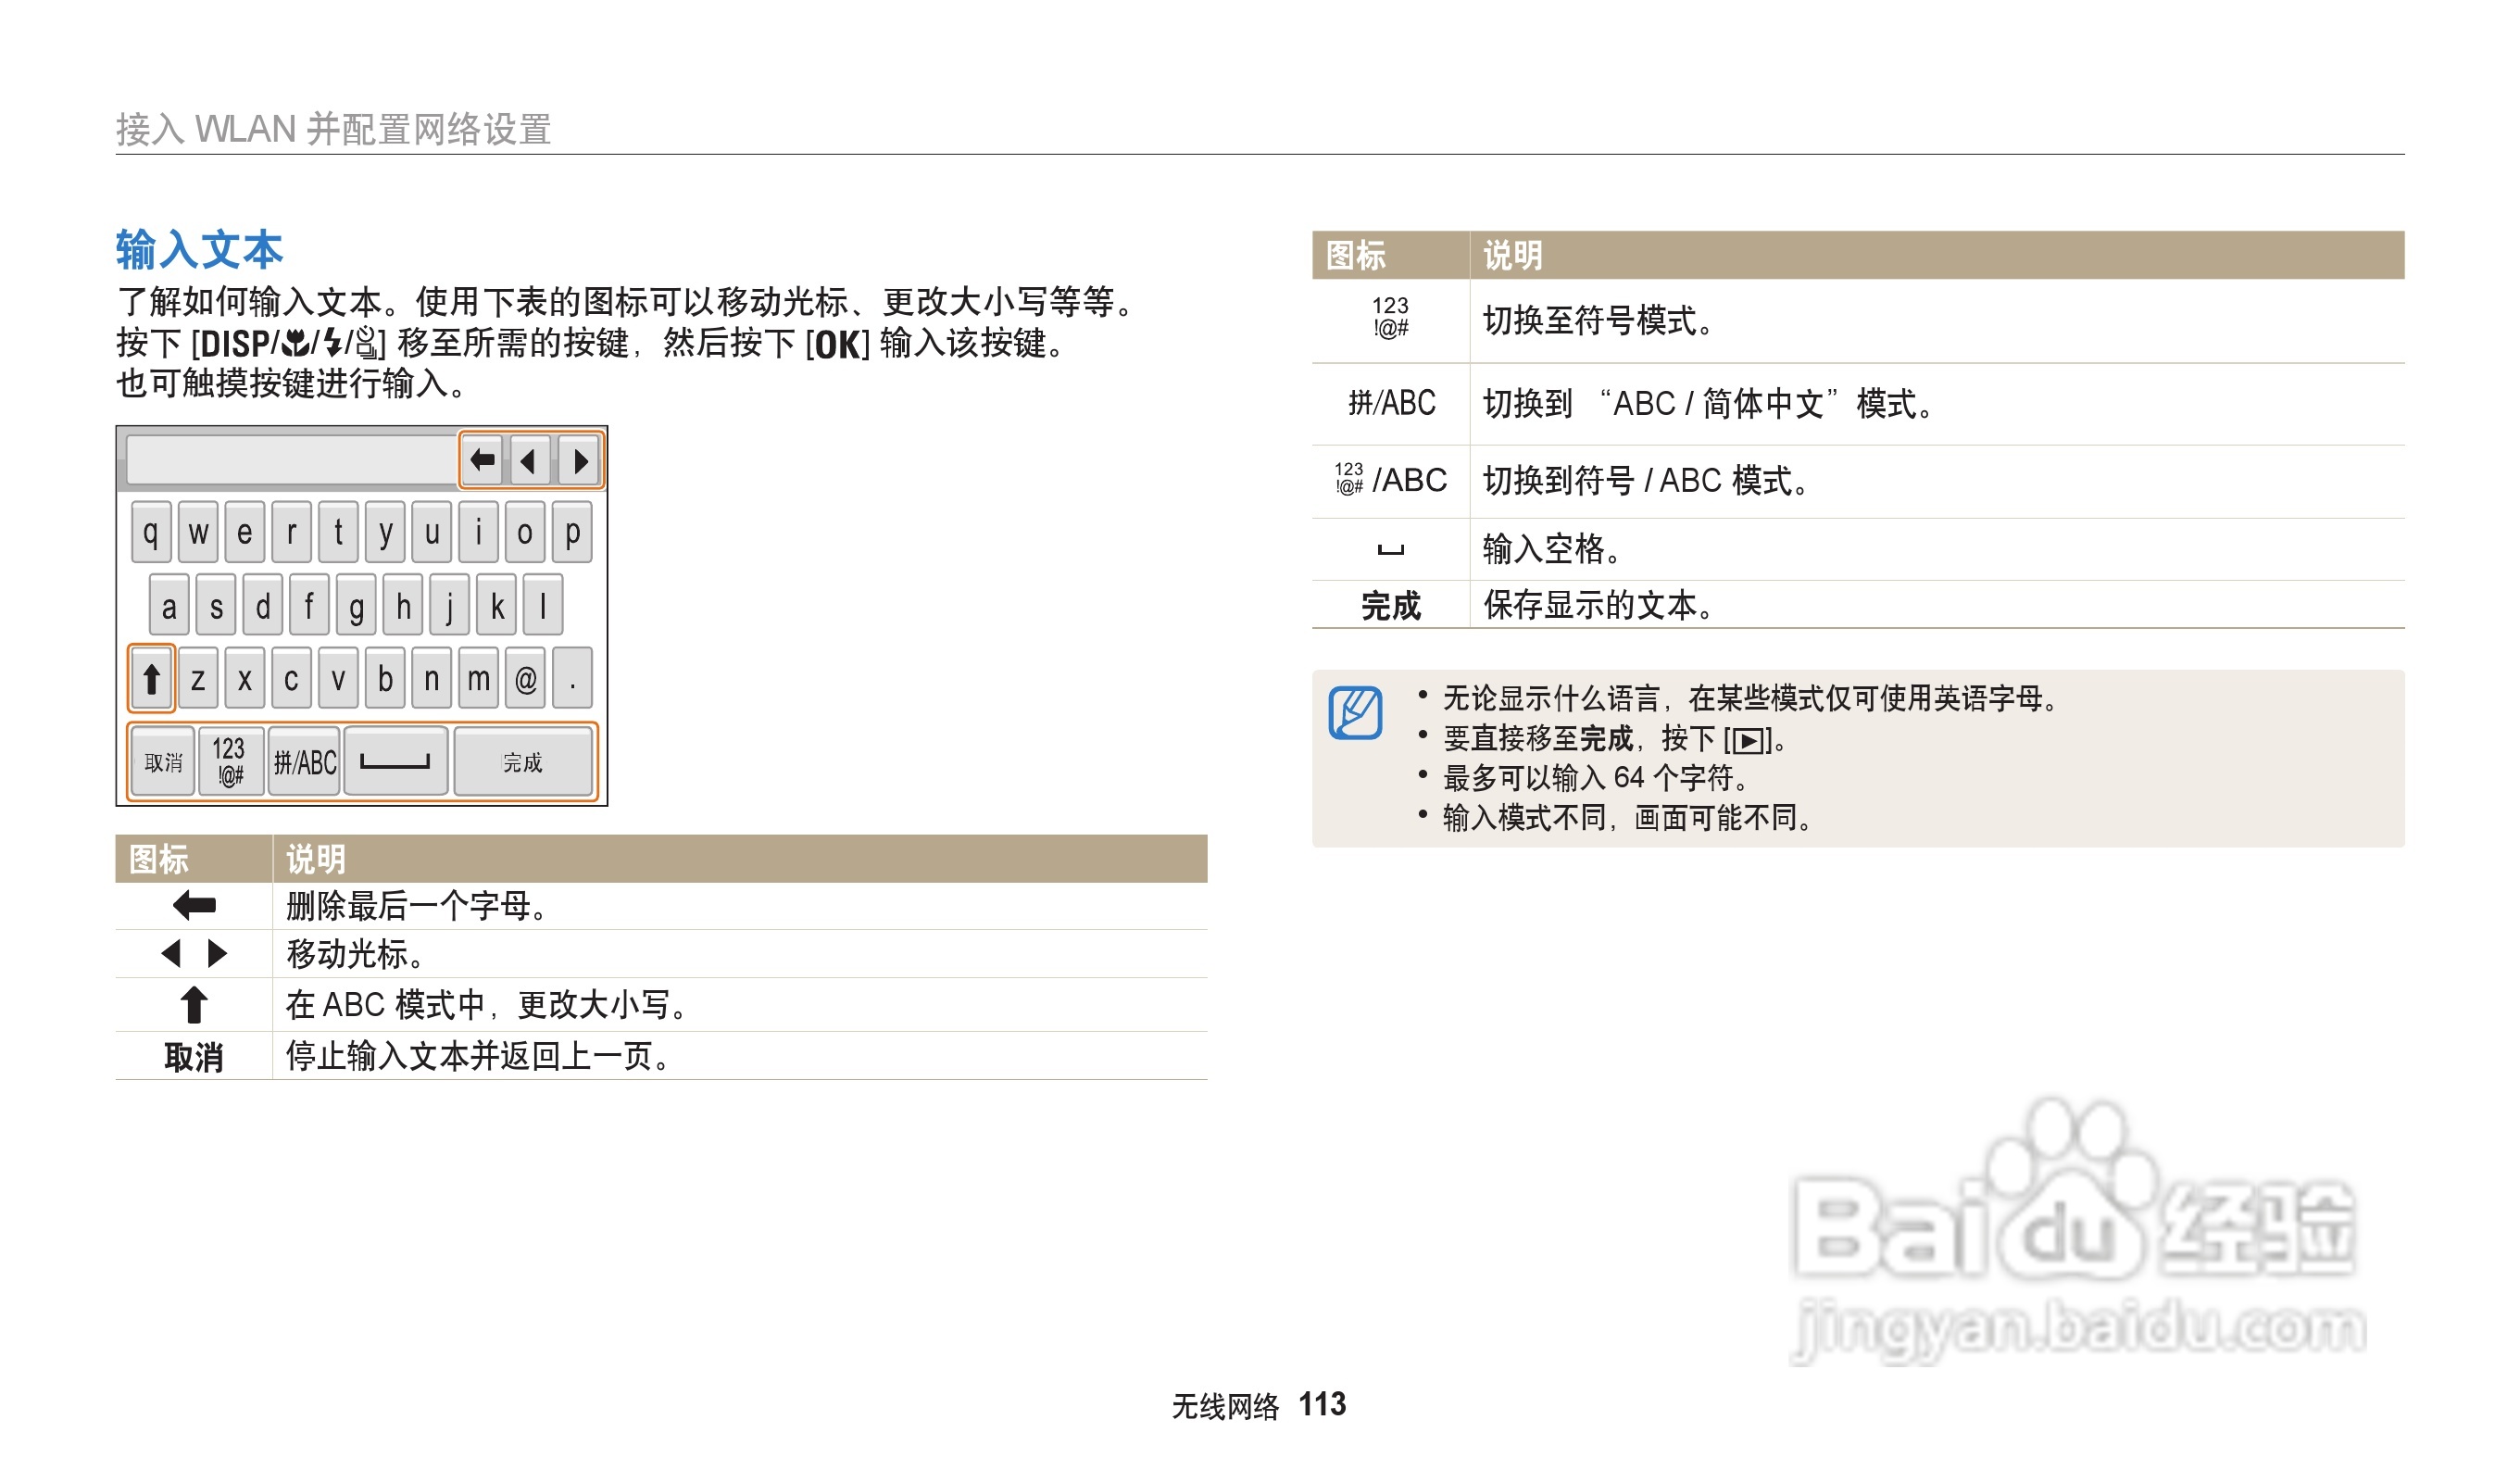Tap the 完成 done key
The width and height of the screenshot is (2520, 1470).
[x=522, y=763]
